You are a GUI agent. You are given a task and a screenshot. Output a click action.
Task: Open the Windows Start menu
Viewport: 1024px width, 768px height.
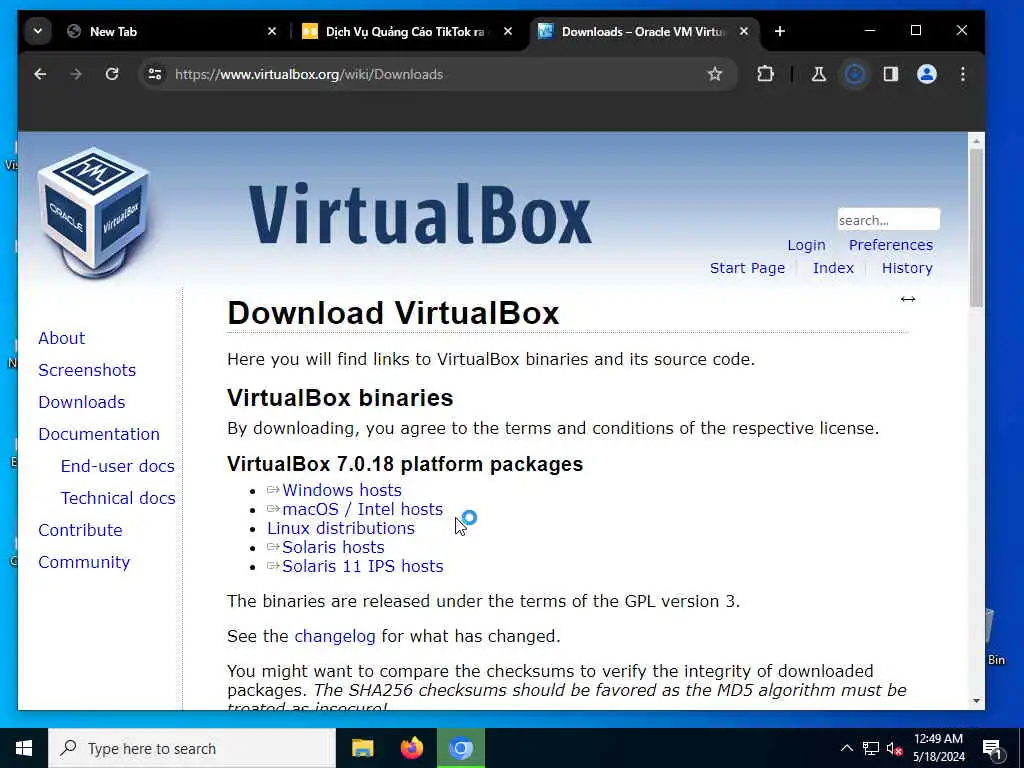pos(24,748)
